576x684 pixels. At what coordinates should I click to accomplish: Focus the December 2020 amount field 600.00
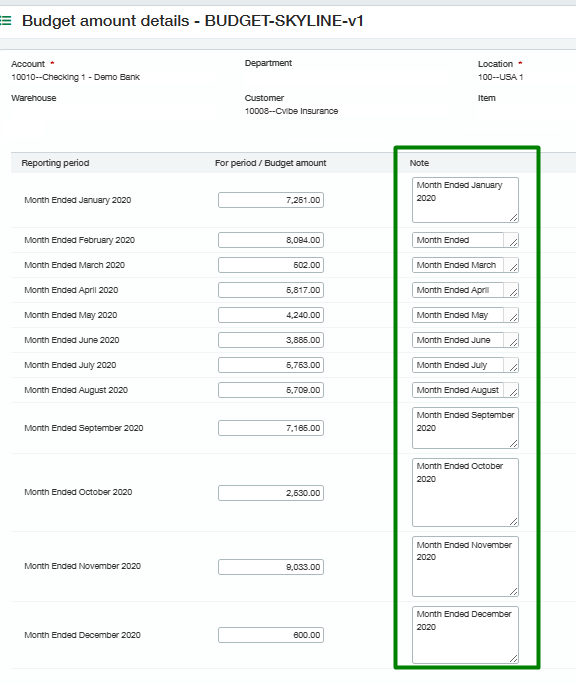(271, 635)
